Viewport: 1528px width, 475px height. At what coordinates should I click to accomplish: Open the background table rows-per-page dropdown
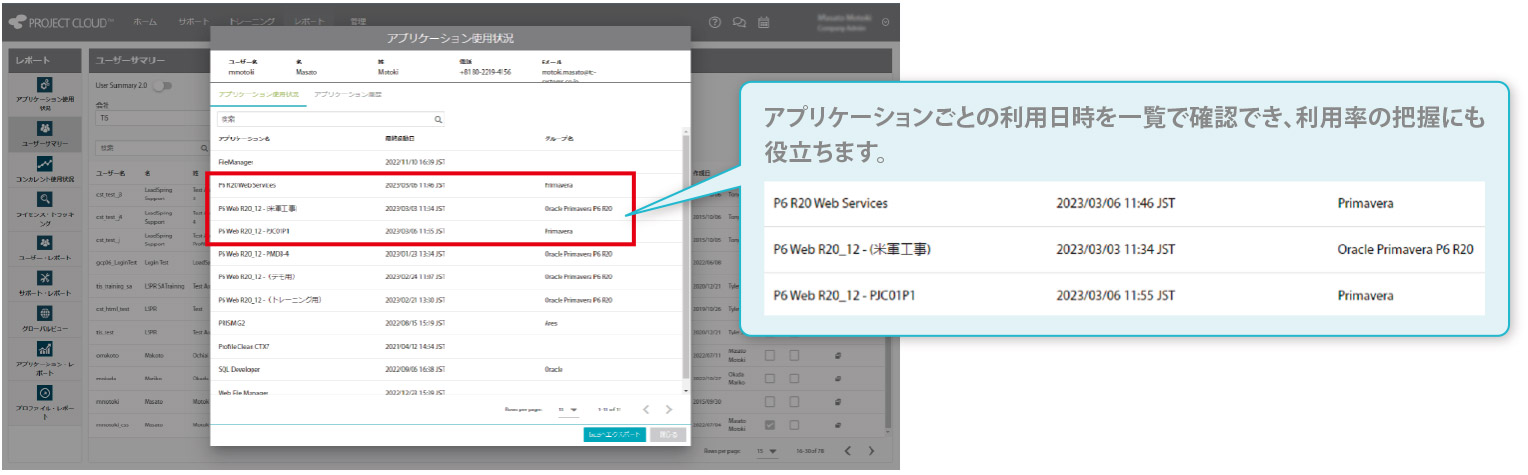[767, 452]
